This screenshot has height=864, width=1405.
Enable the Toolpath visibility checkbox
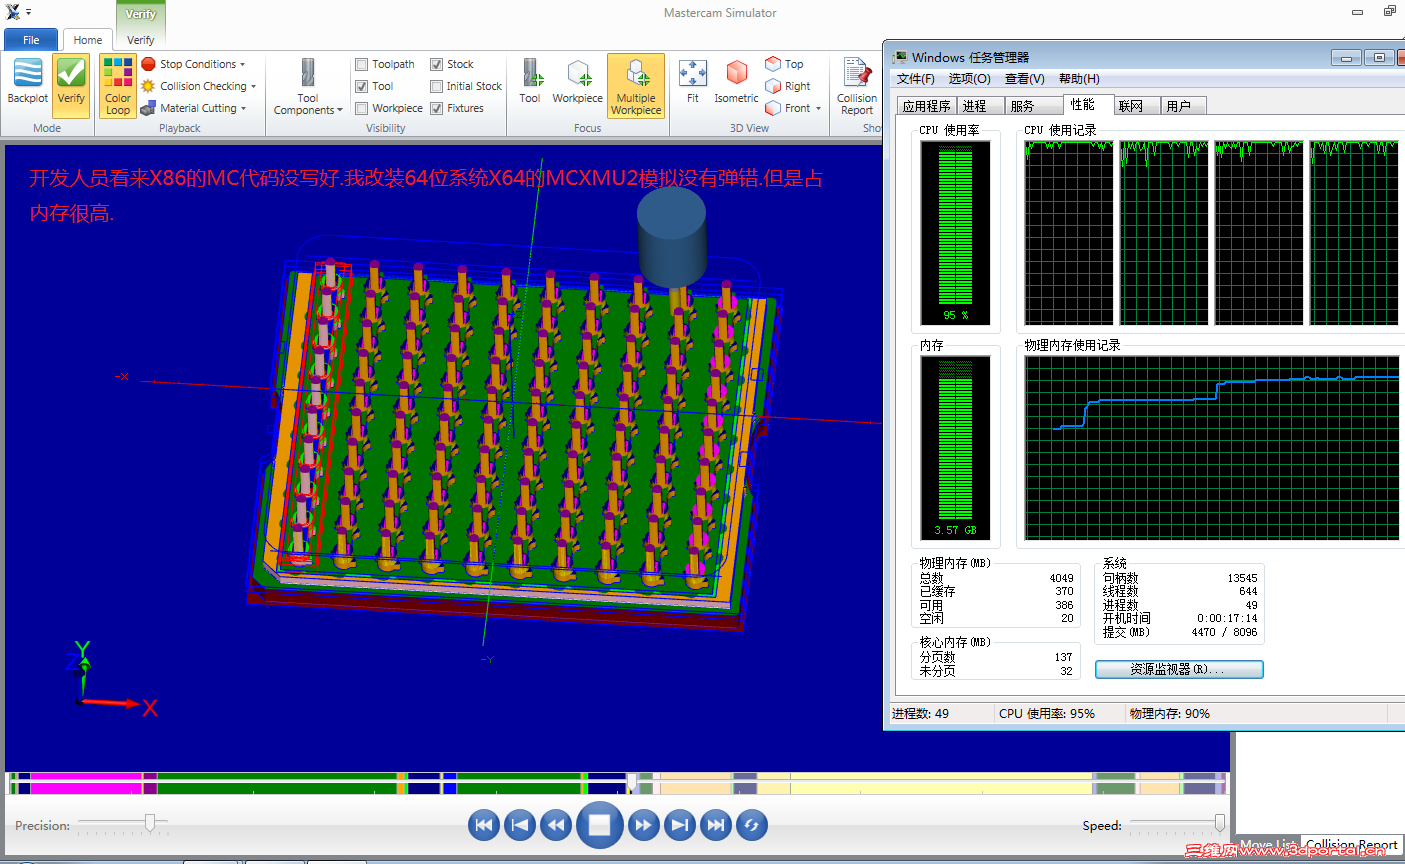point(362,64)
